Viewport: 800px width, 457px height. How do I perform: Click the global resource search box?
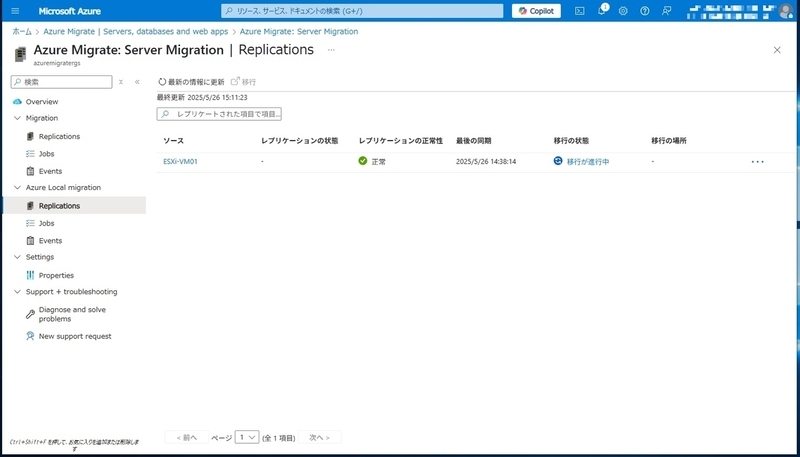coord(362,11)
